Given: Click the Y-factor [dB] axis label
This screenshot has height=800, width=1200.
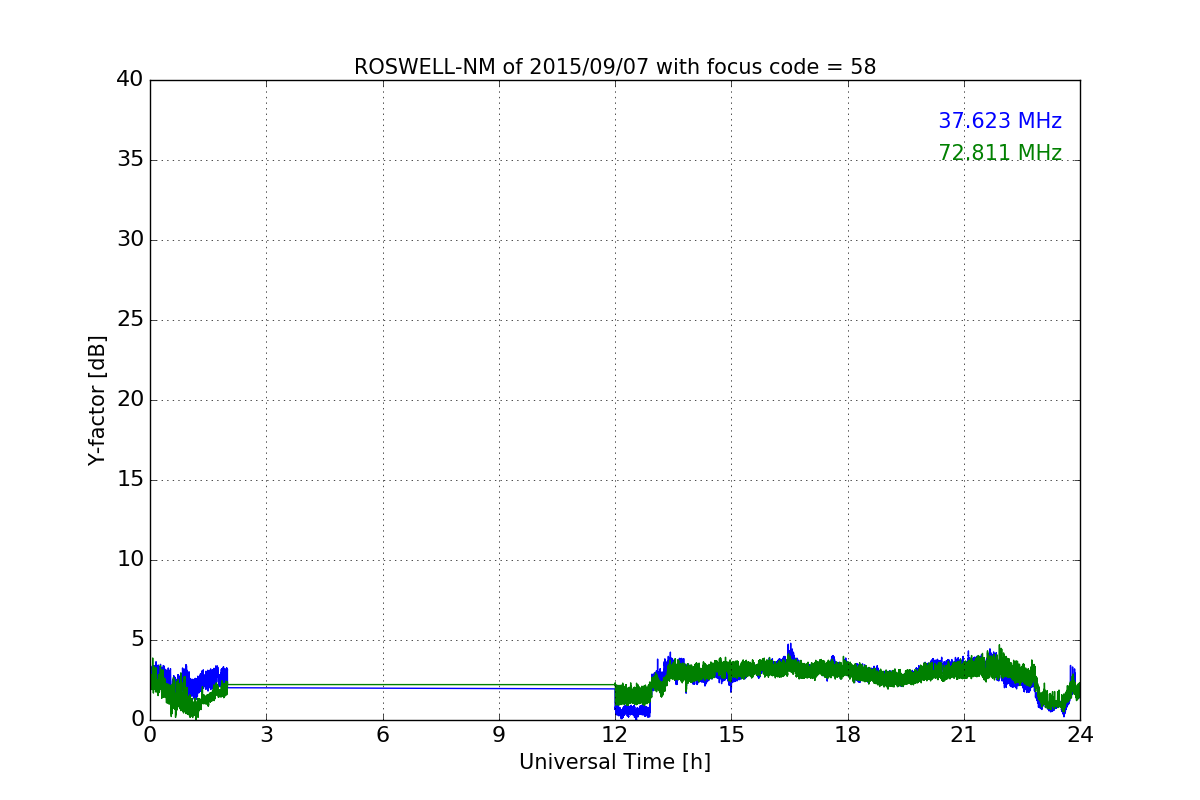Looking at the screenshot, I should click(x=97, y=400).
